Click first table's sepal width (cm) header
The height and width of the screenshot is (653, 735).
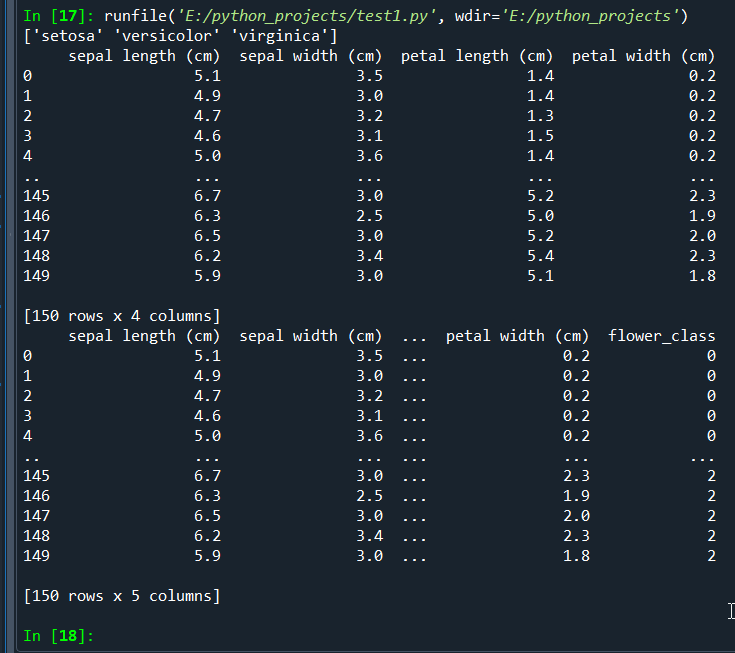(x=311, y=56)
